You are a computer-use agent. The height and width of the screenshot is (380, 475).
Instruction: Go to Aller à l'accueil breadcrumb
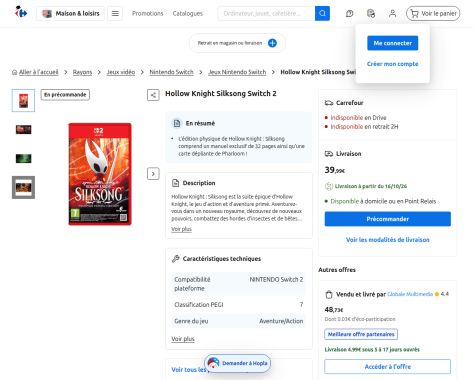pos(39,72)
